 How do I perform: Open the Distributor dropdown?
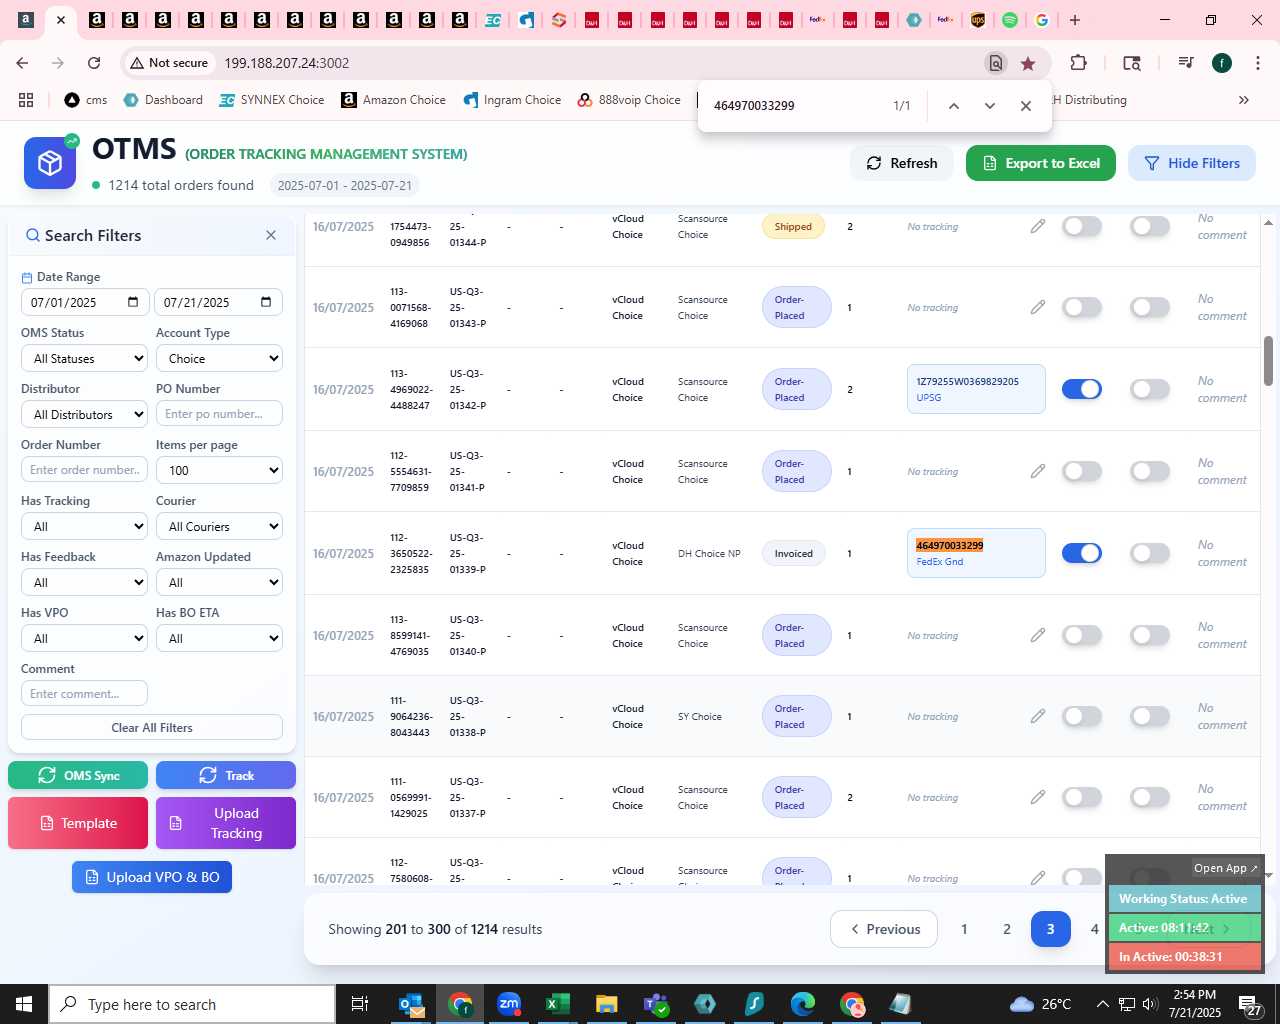pos(84,414)
